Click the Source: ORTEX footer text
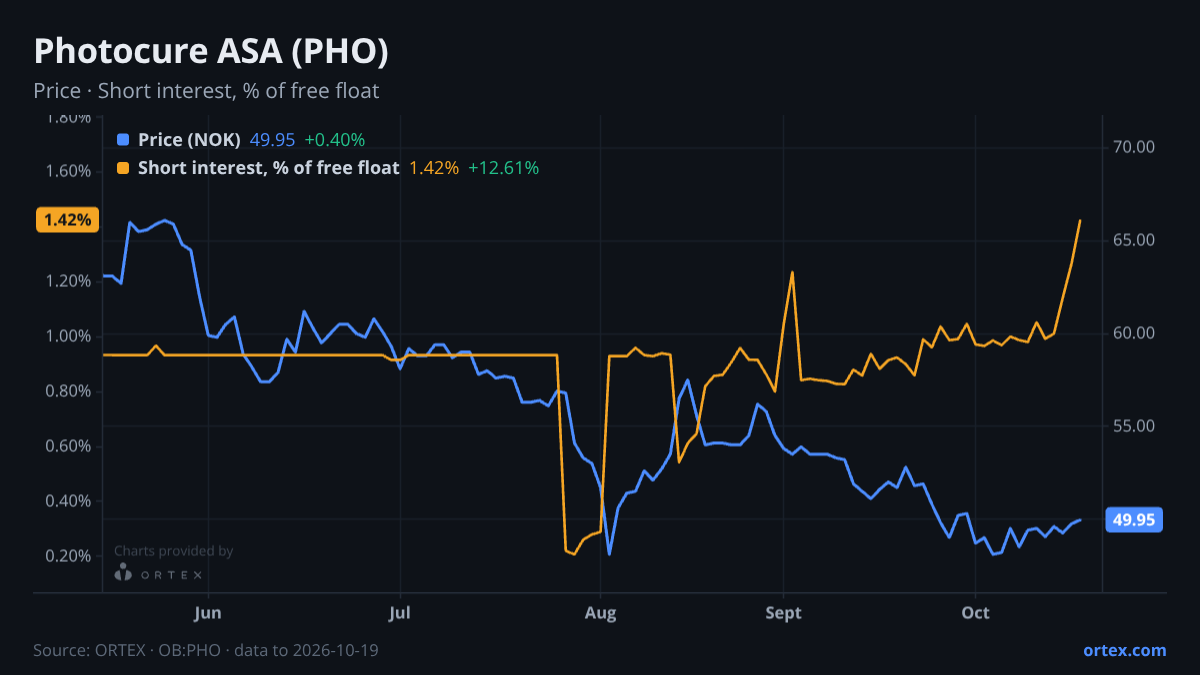The height and width of the screenshot is (675, 1200). coord(206,650)
